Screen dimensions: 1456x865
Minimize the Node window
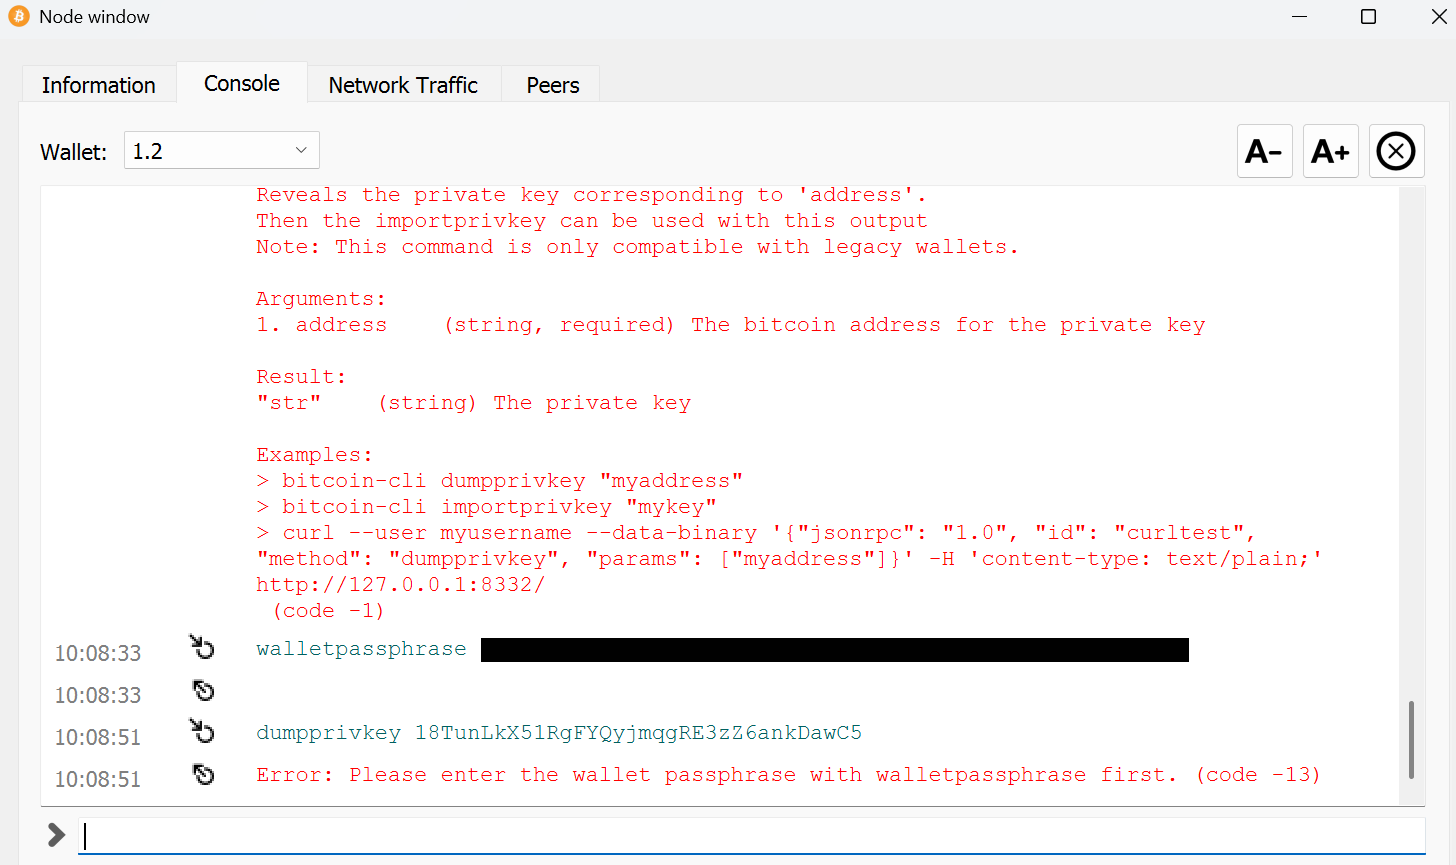tap(1299, 17)
